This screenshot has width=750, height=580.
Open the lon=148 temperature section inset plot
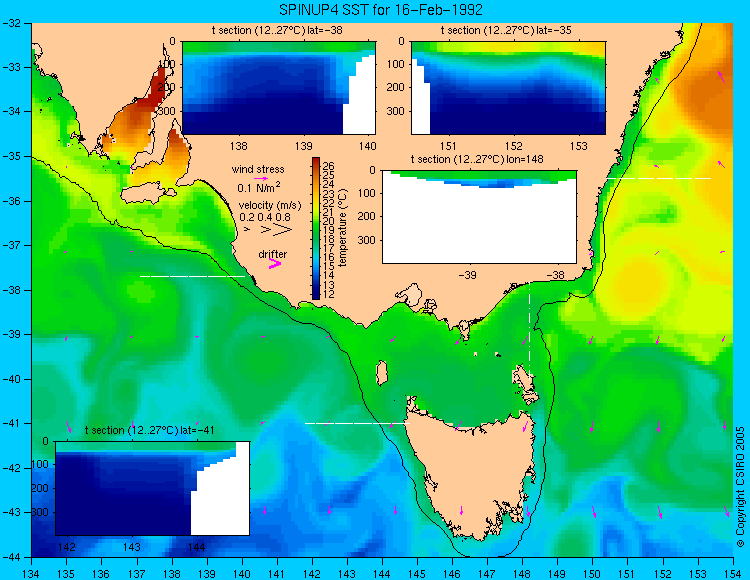coord(479,217)
